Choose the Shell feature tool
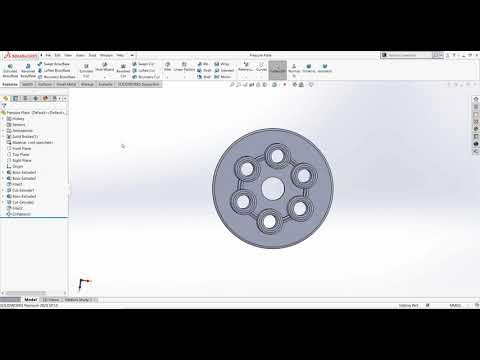The height and width of the screenshot is (360, 480). click(204, 77)
